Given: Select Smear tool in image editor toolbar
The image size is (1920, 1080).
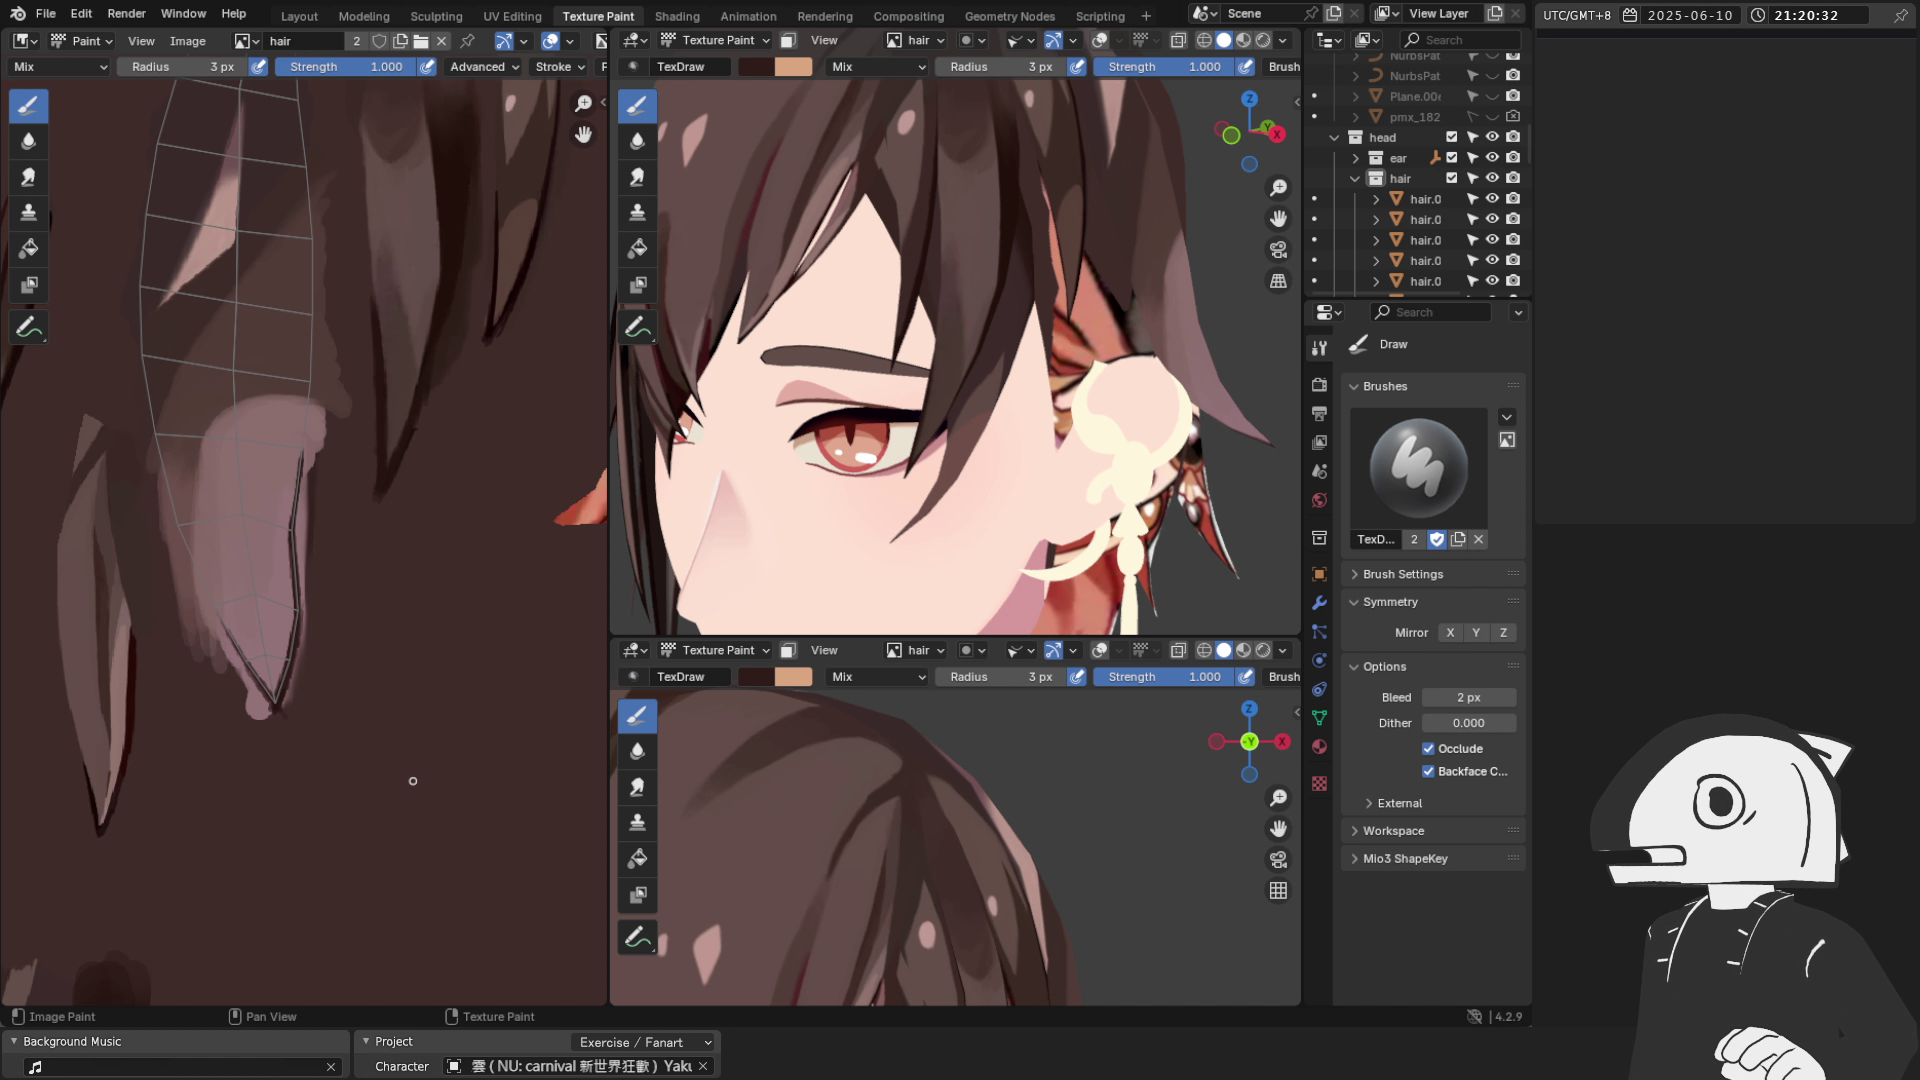Looking at the screenshot, I should coord(29,177).
